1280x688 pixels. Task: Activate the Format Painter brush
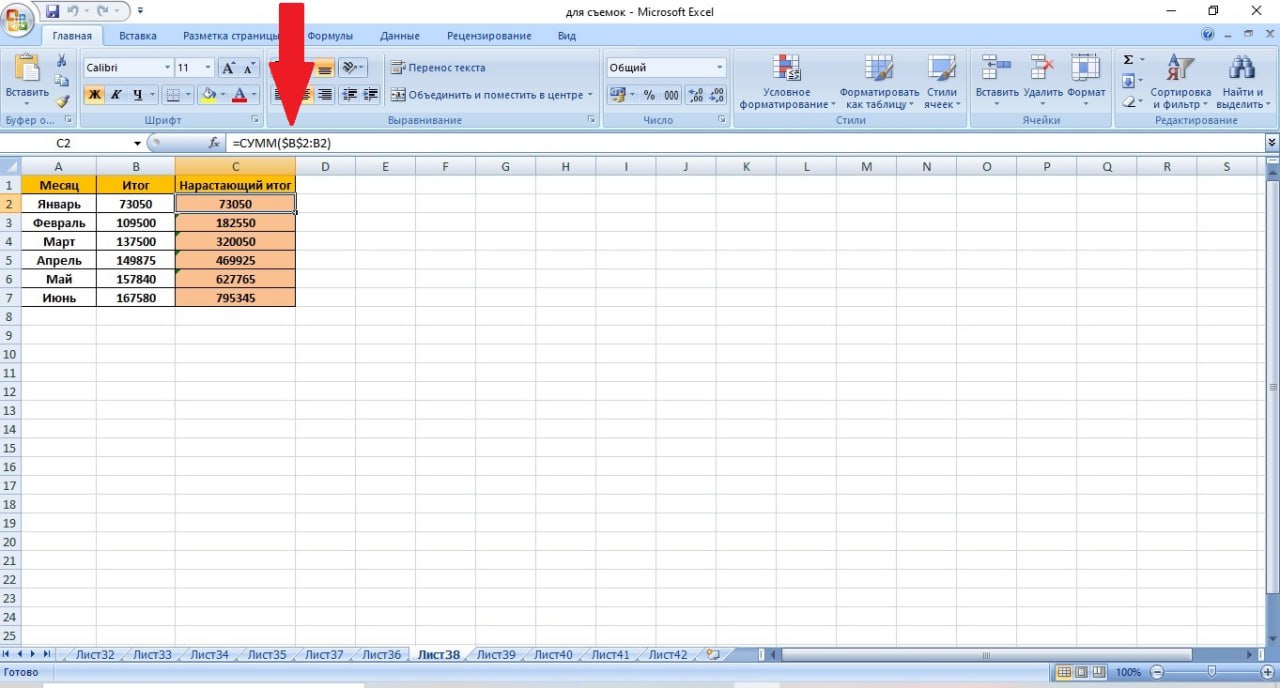coord(62,100)
